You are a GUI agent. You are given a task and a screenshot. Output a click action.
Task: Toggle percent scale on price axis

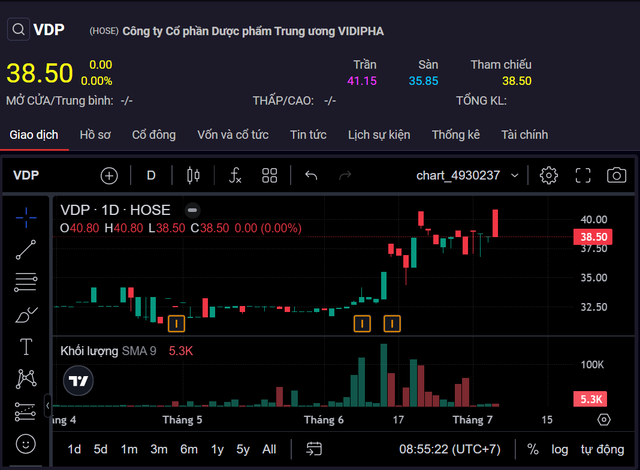[x=532, y=449]
